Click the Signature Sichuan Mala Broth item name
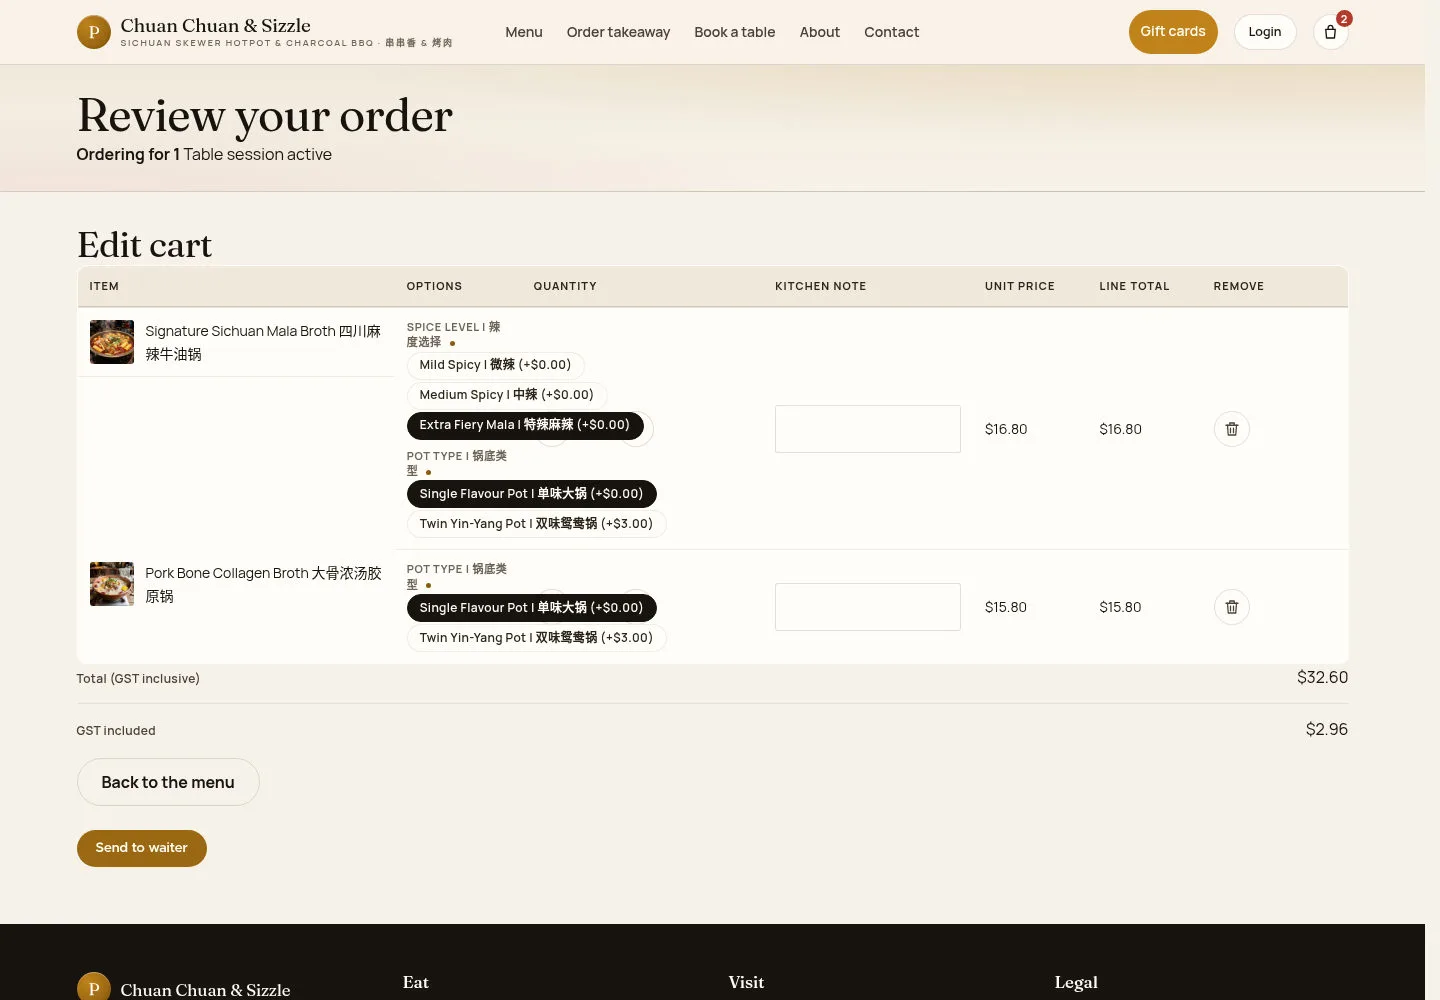 click(263, 342)
